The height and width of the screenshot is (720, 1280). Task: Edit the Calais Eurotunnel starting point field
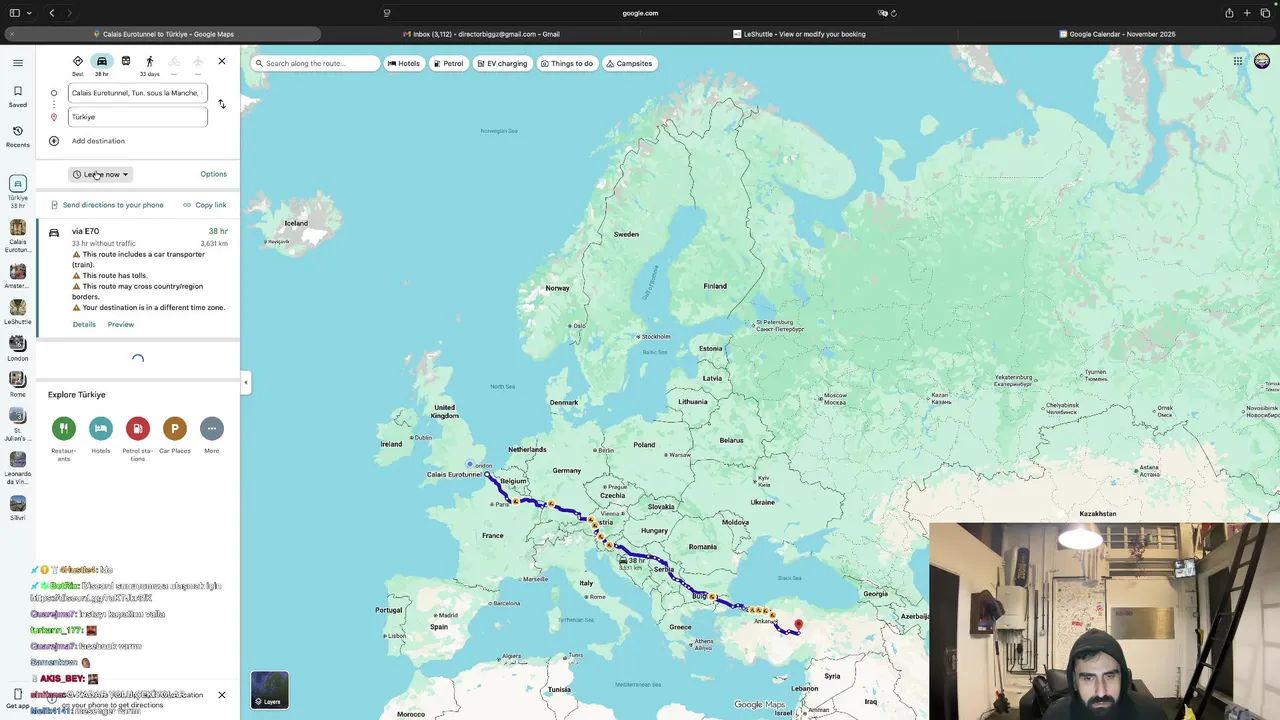tap(138, 93)
